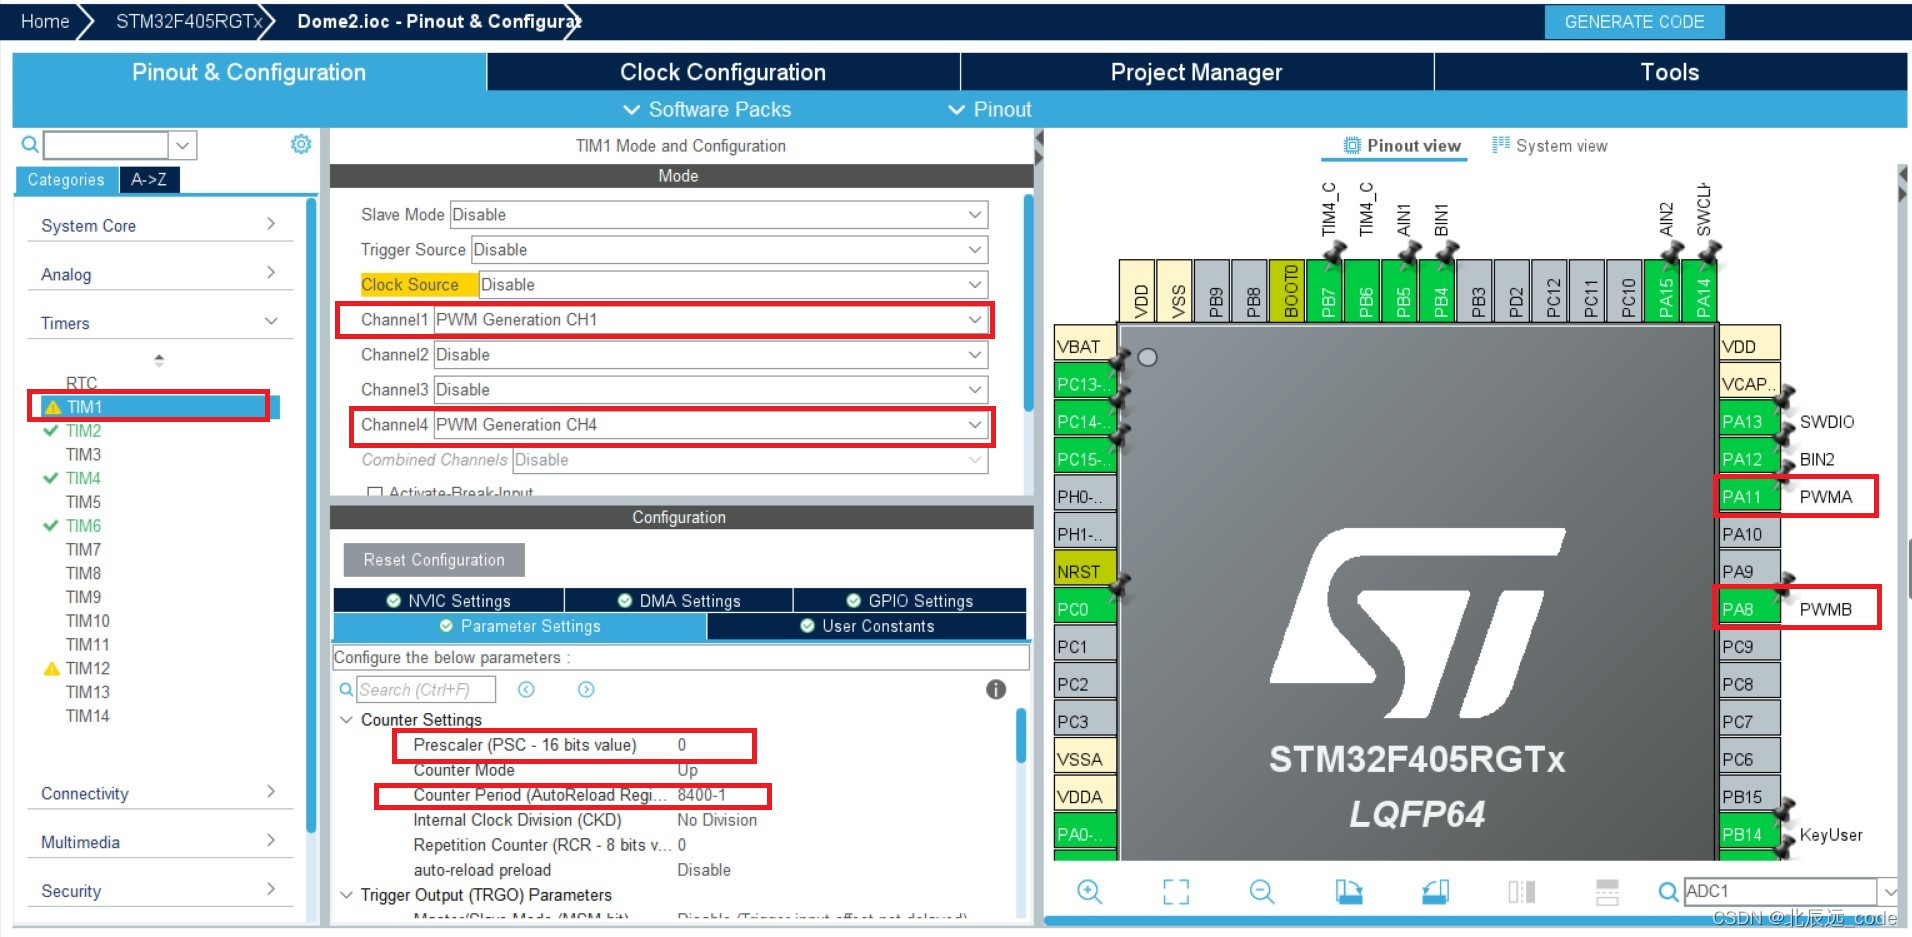The image size is (1912, 937).
Task: Rotate chip view counter-clockwise
Action: [x=1435, y=891]
